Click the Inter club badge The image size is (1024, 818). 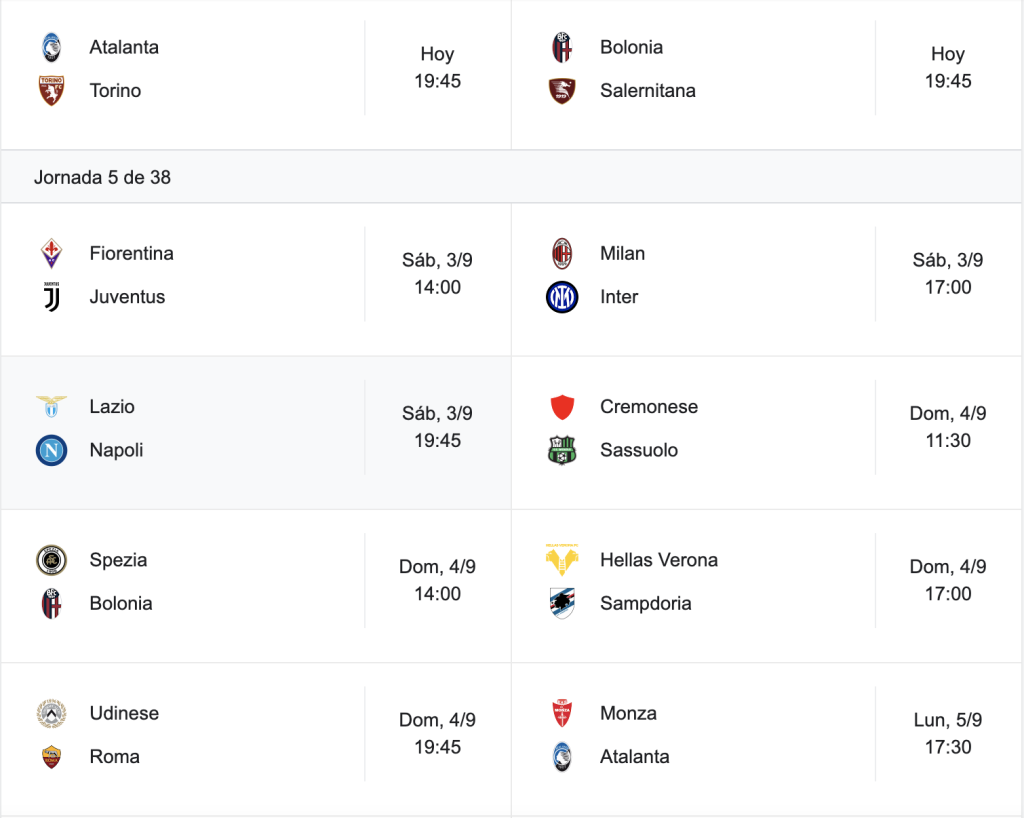[562, 297]
